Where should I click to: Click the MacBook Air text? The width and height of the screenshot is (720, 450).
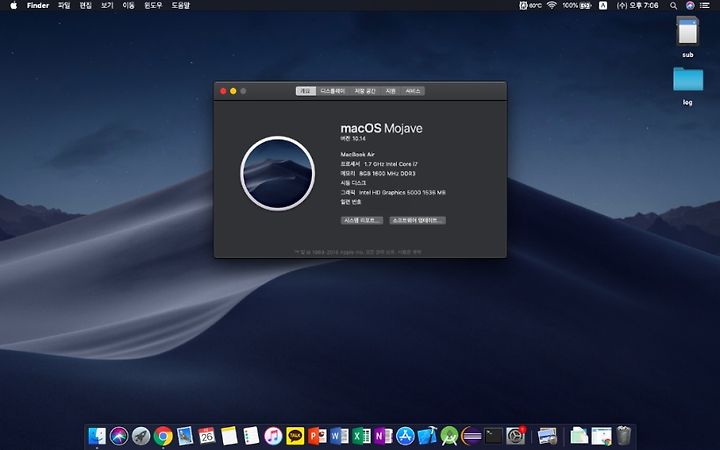357,154
